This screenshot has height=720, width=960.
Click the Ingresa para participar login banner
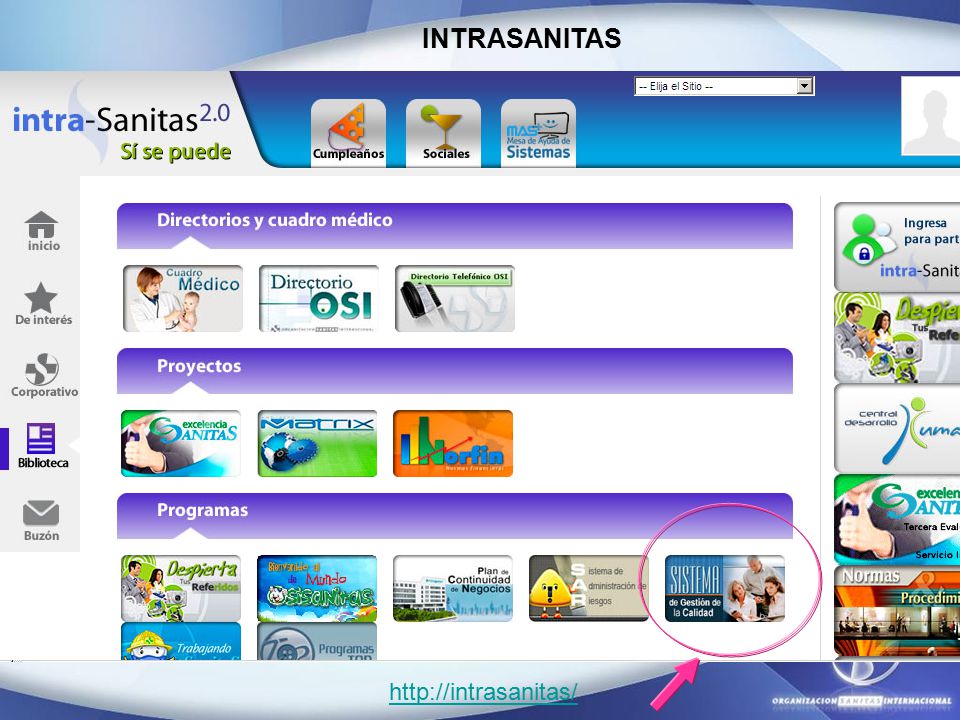(x=897, y=247)
